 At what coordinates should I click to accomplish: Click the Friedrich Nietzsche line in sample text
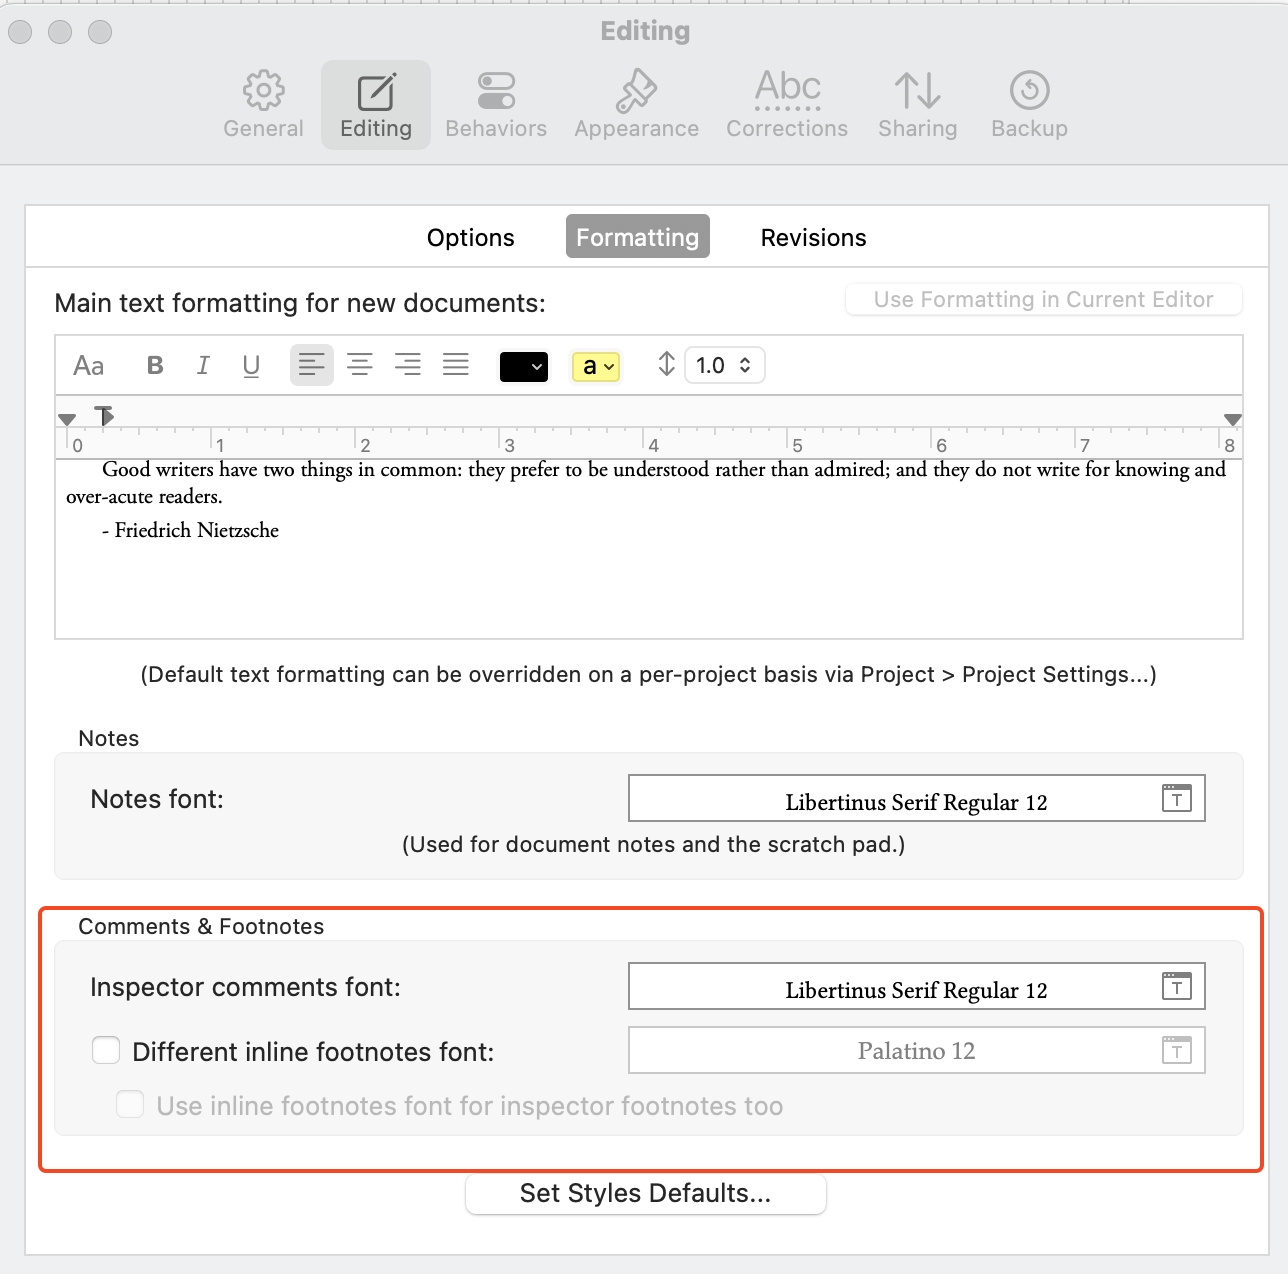(190, 530)
